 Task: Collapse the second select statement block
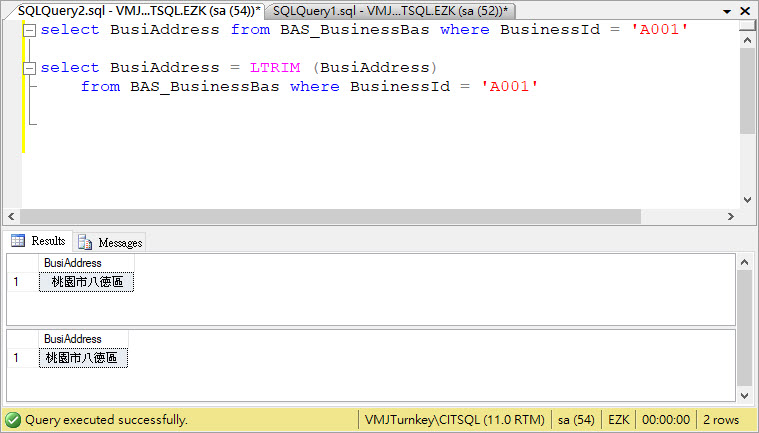coord(30,68)
